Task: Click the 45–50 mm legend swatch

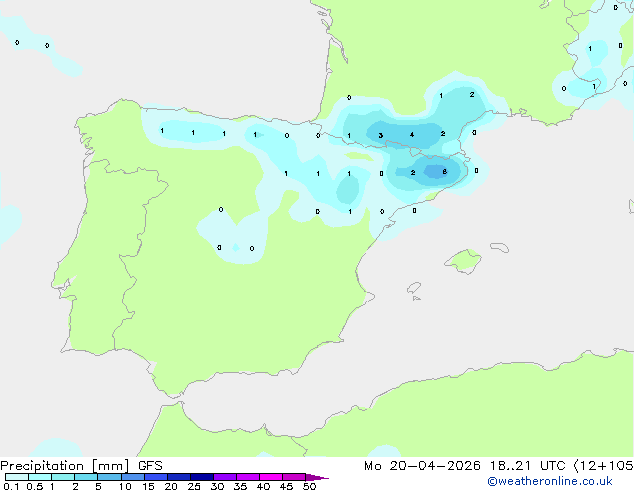Action: [294, 477]
